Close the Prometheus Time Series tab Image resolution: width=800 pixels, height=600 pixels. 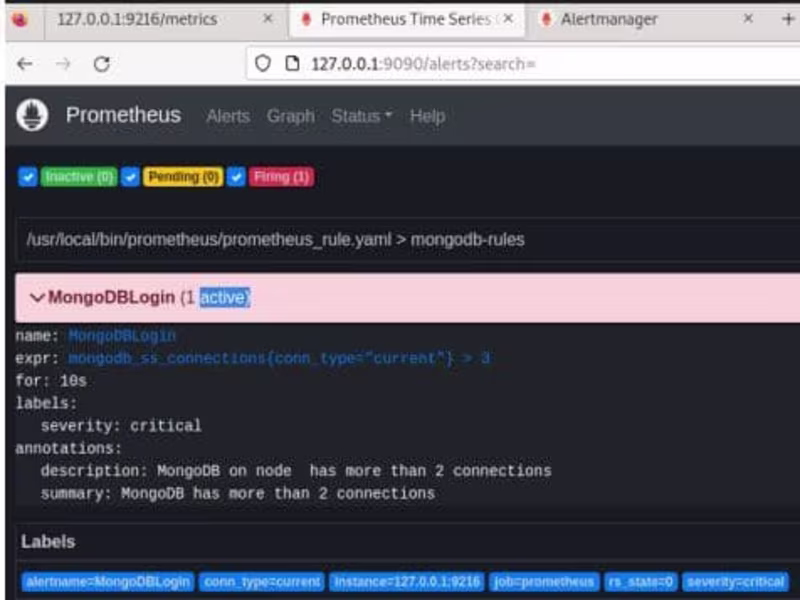508,19
